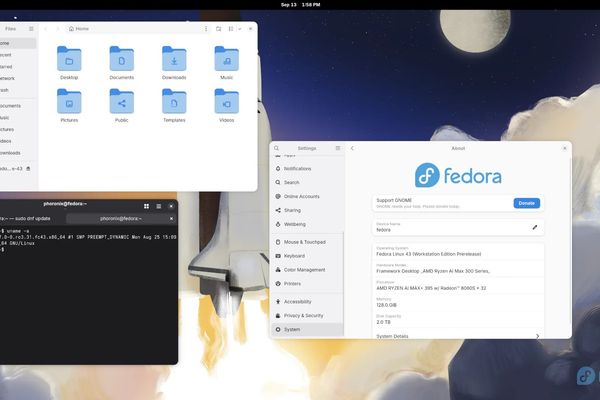Open the Templates folder in Files
Screen dimensions: 600x400
(174, 105)
